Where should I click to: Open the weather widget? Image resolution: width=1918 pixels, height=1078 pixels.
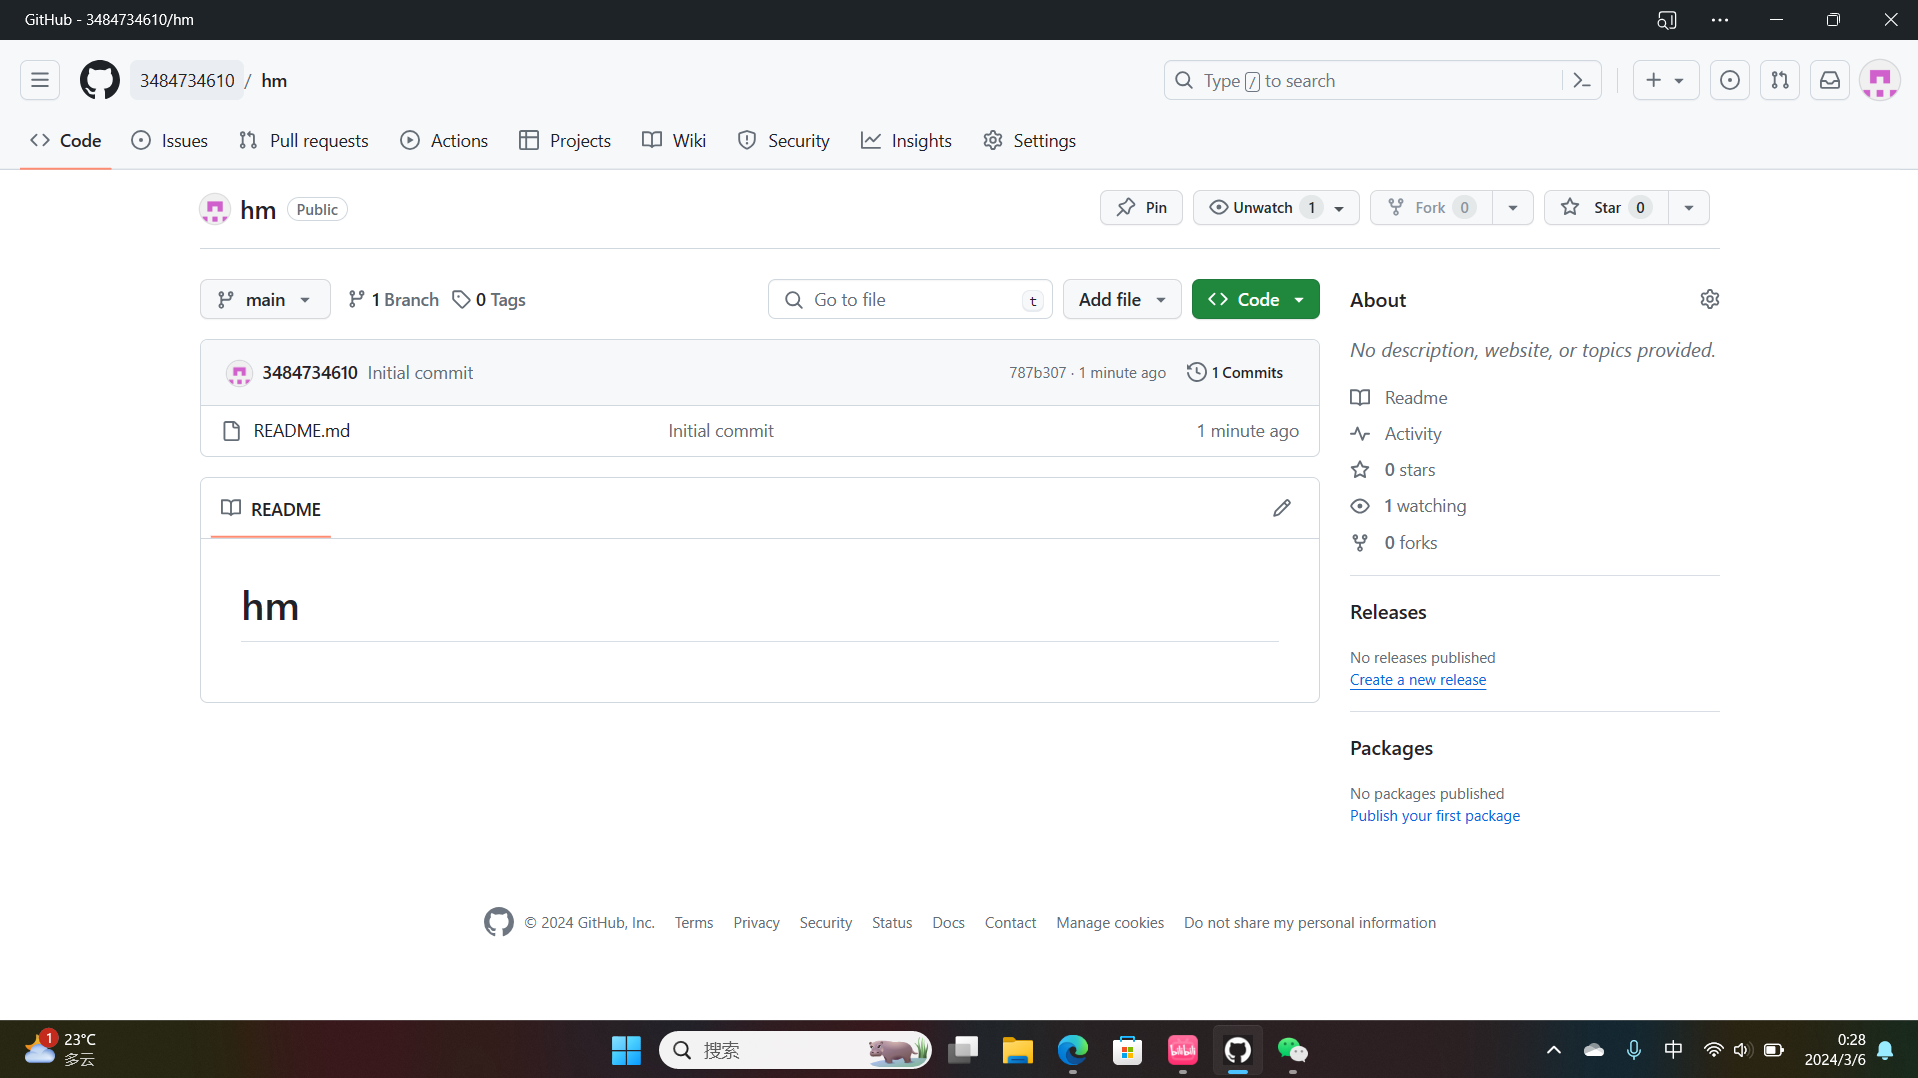point(60,1050)
